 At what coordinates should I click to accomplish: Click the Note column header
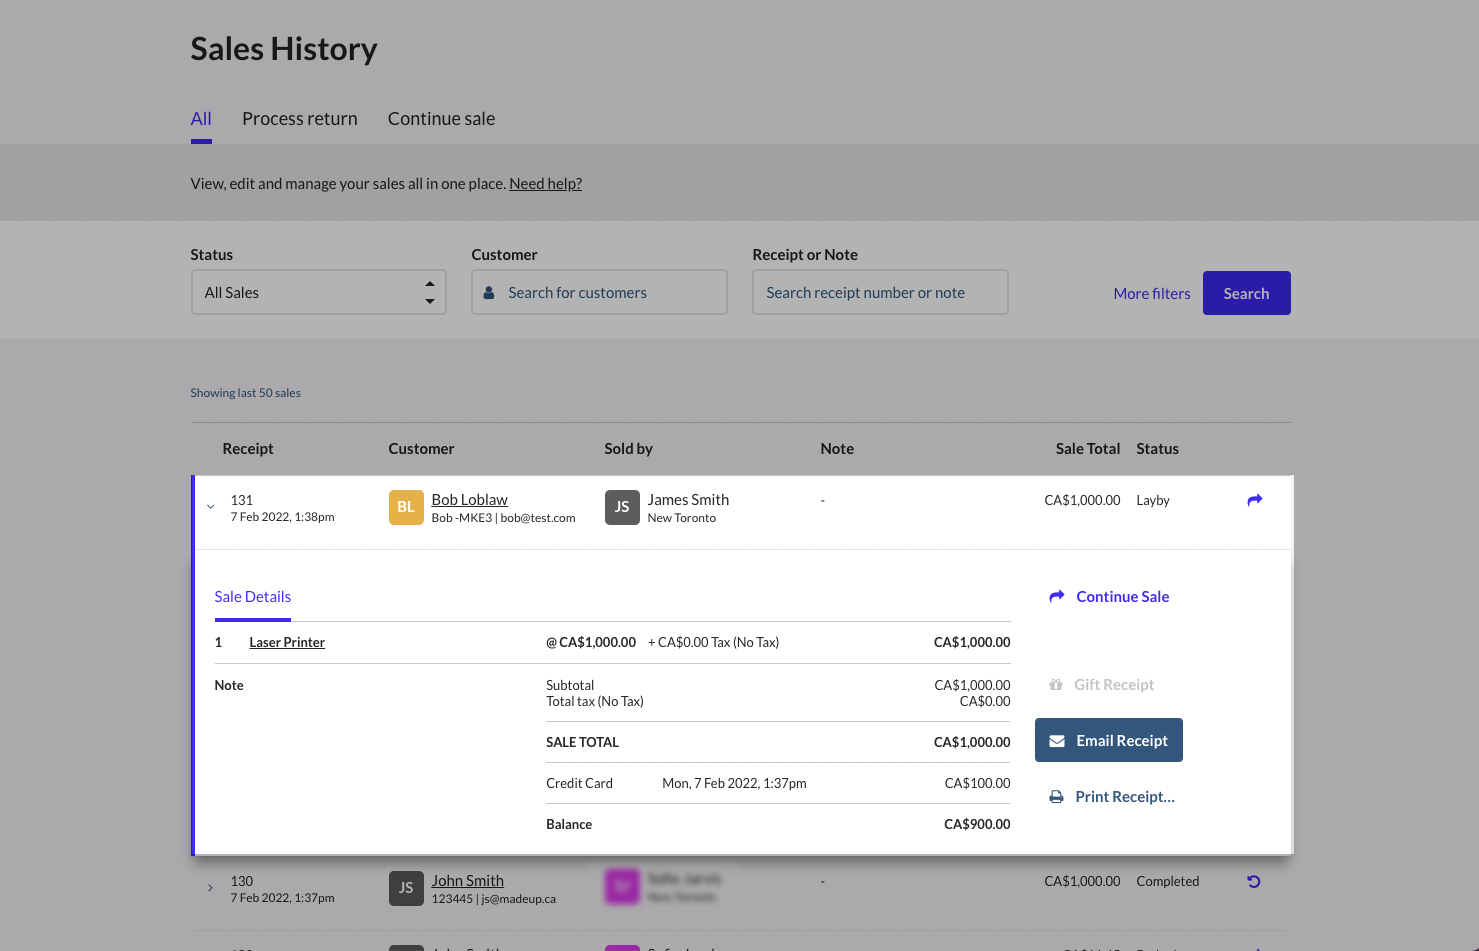837,449
